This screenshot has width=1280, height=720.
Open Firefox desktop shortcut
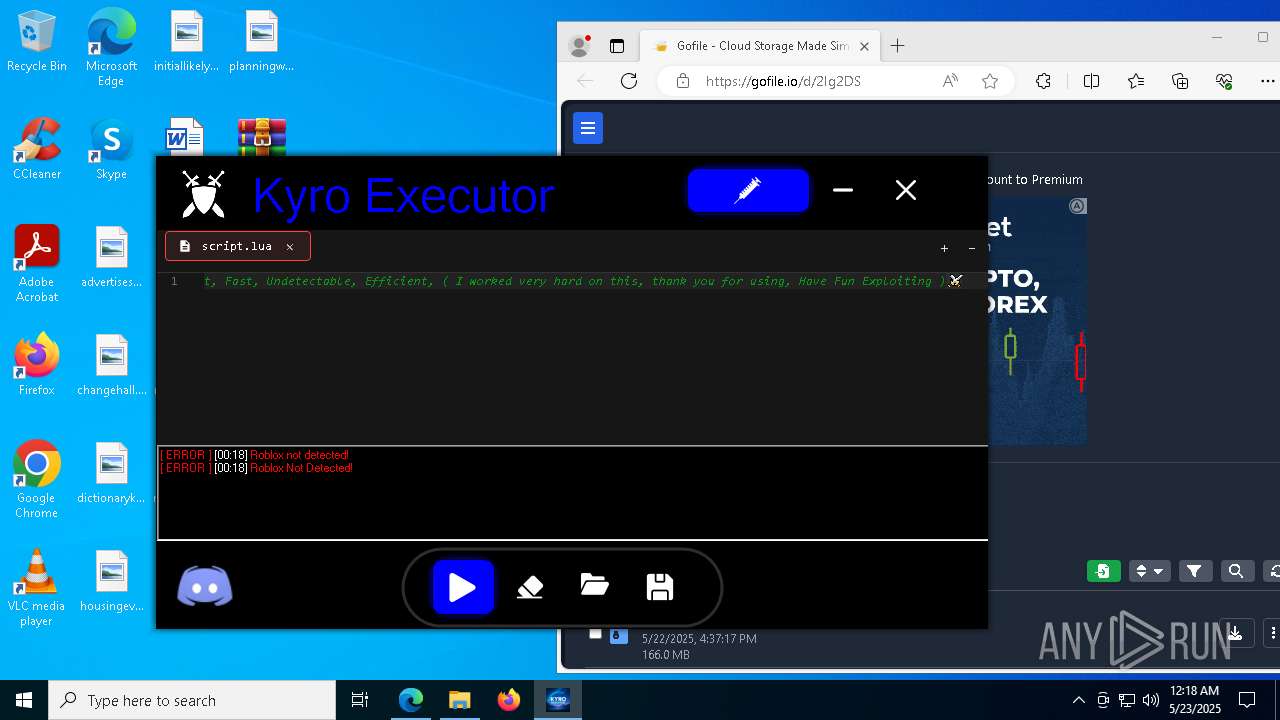tap(37, 365)
